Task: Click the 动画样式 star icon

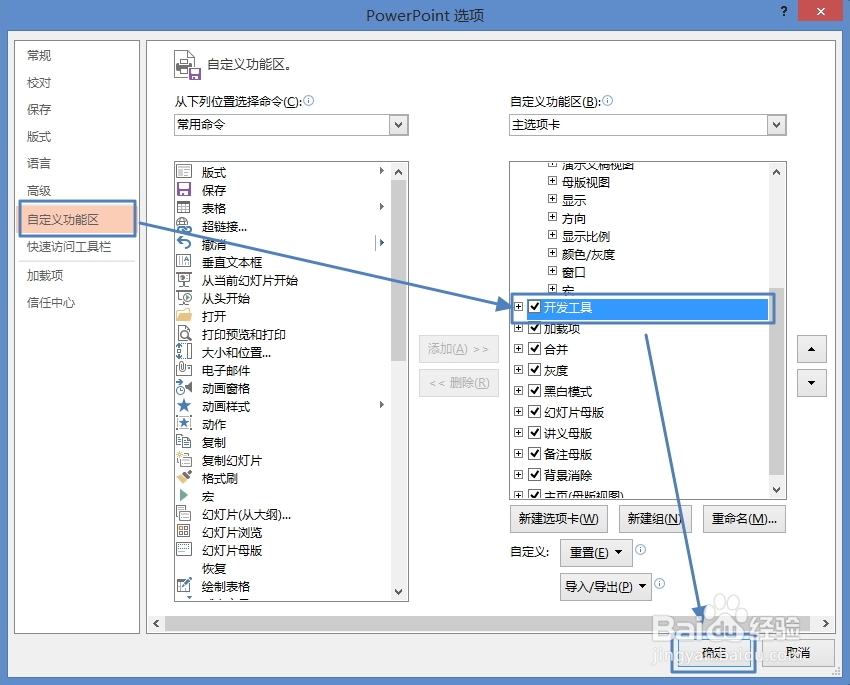Action: point(184,405)
